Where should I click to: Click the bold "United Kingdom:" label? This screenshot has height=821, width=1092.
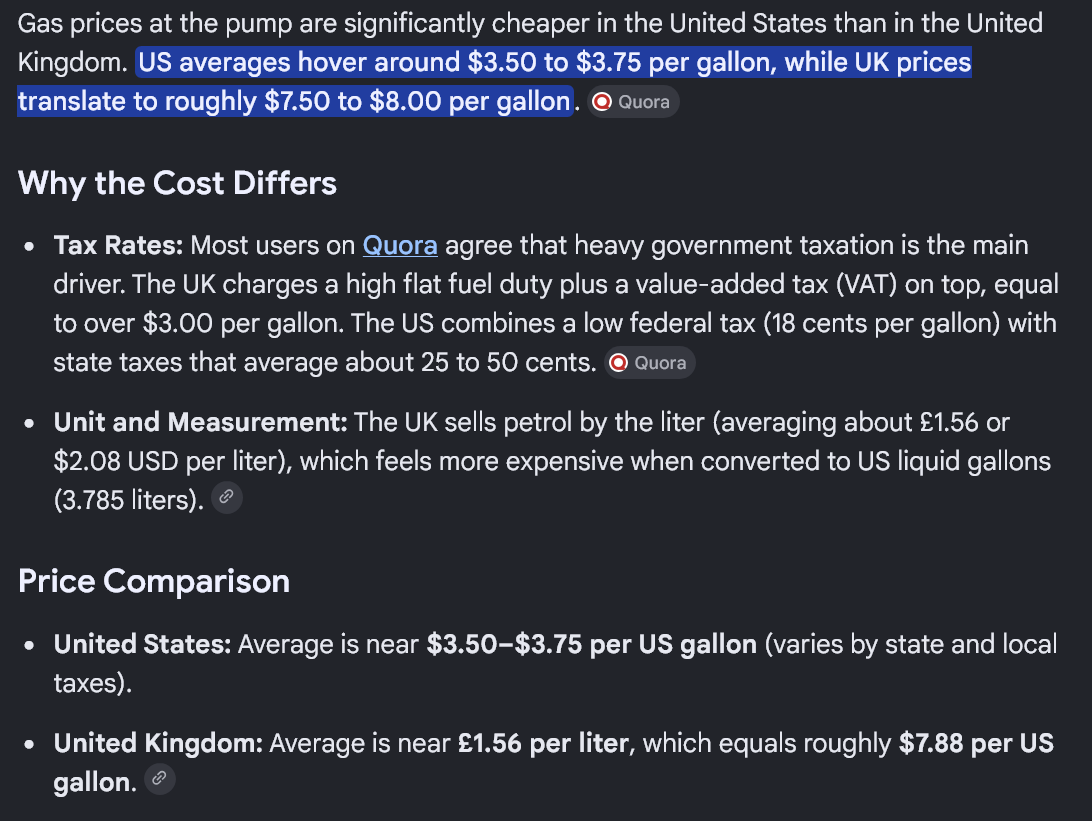click(158, 744)
